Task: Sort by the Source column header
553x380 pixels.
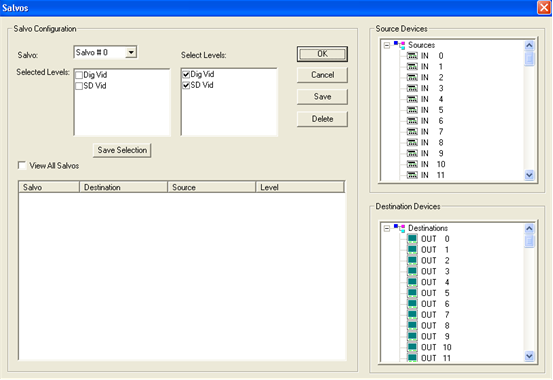Action: pyautogui.click(x=212, y=187)
